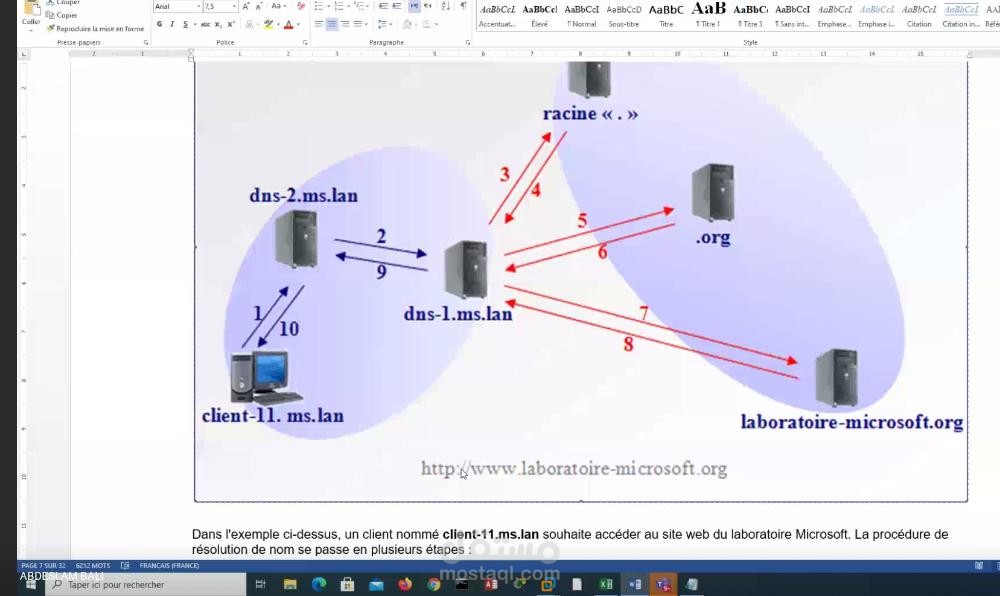Viewport: 1000px width, 596px height.
Task: Toggle show paragraph marks (¶)
Action: [464, 6]
